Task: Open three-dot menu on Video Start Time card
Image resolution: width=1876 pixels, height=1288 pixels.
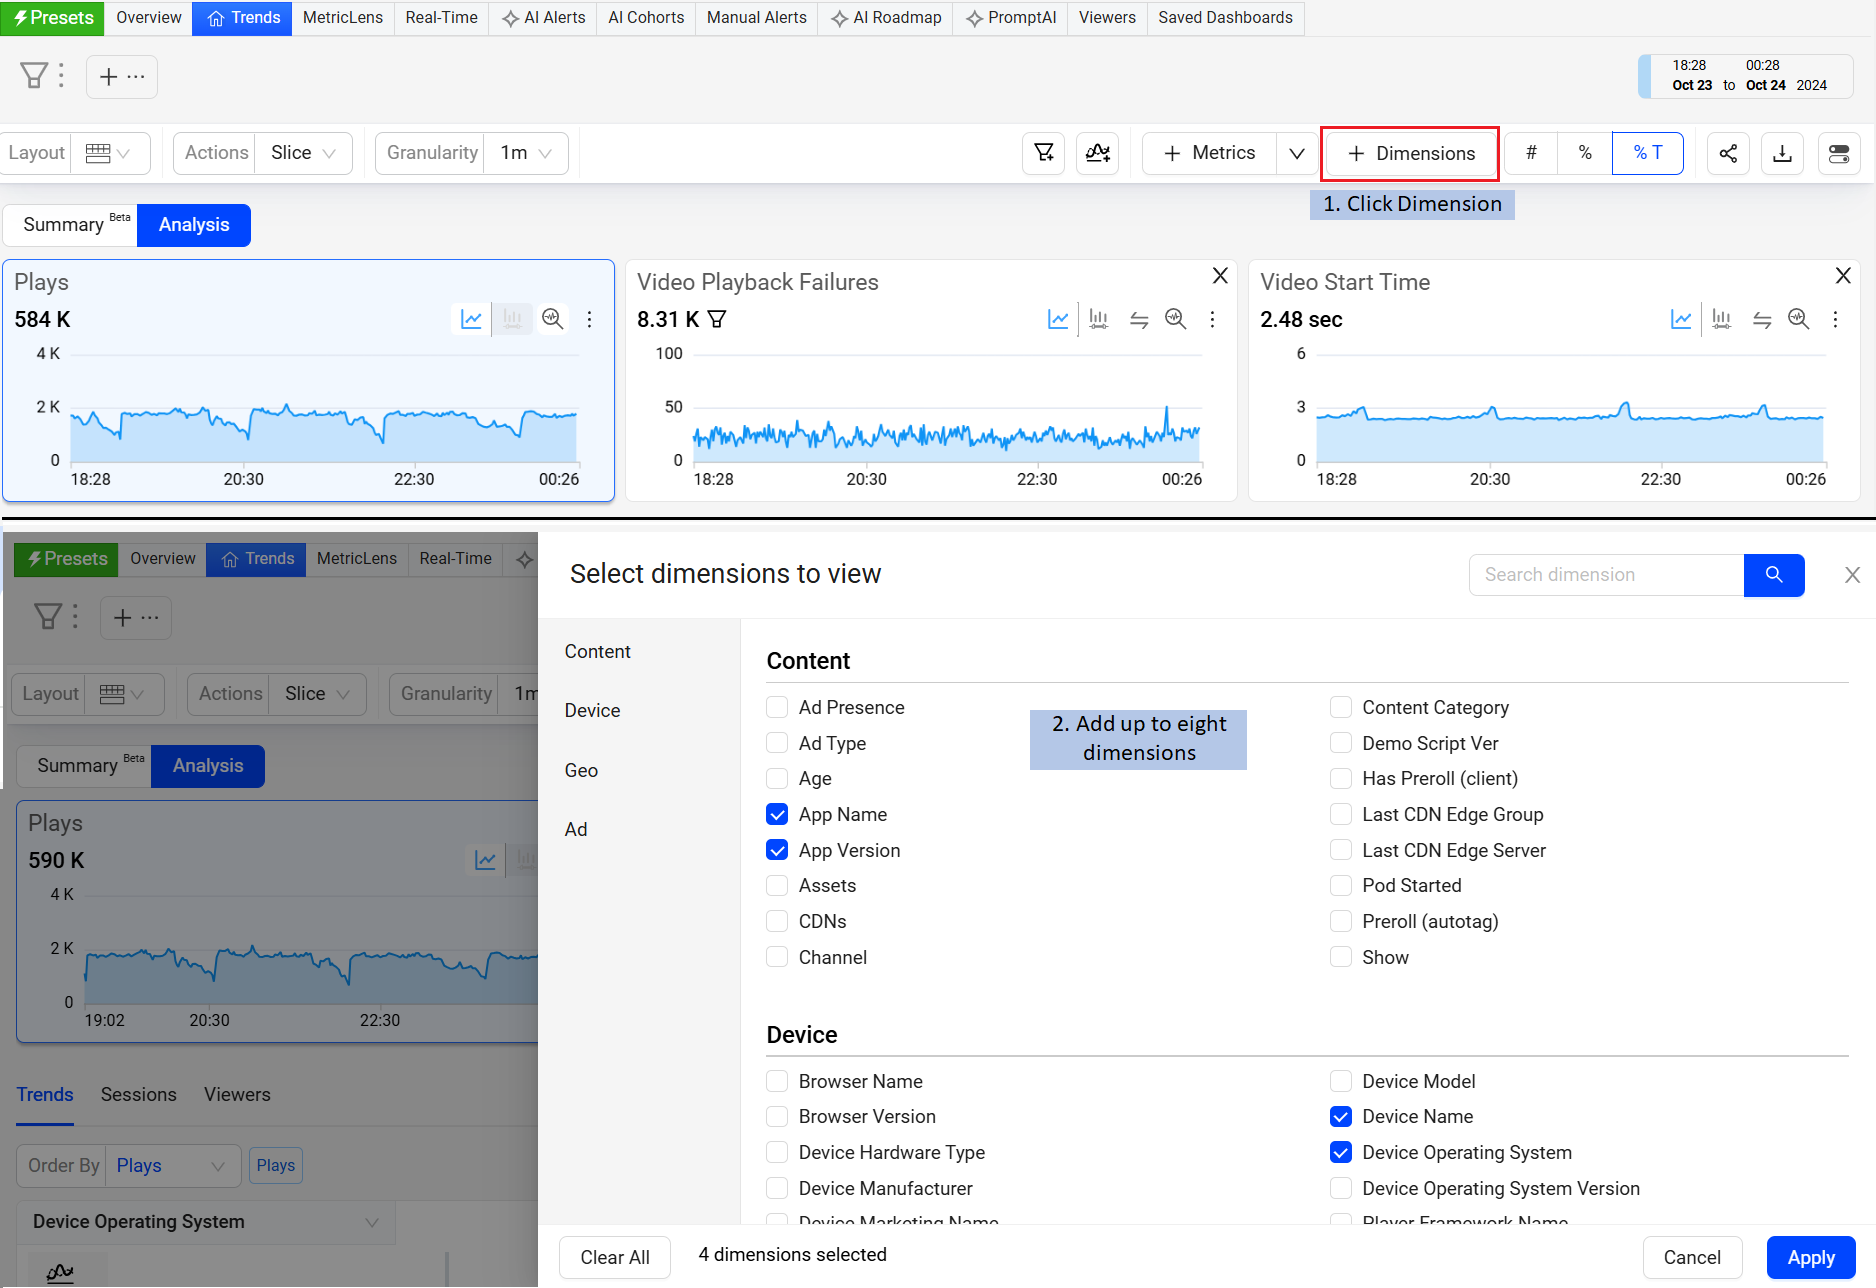Action: click(x=1835, y=319)
